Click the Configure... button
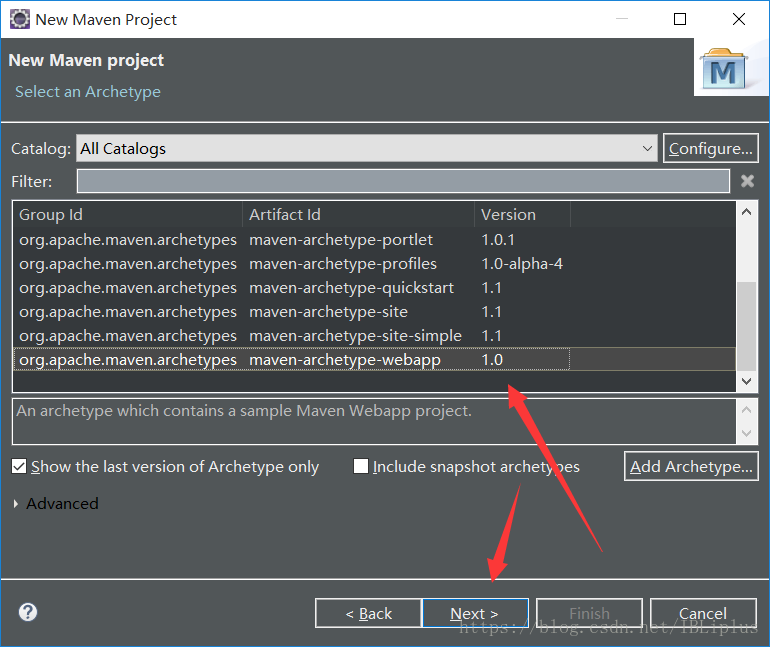 (x=711, y=148)
